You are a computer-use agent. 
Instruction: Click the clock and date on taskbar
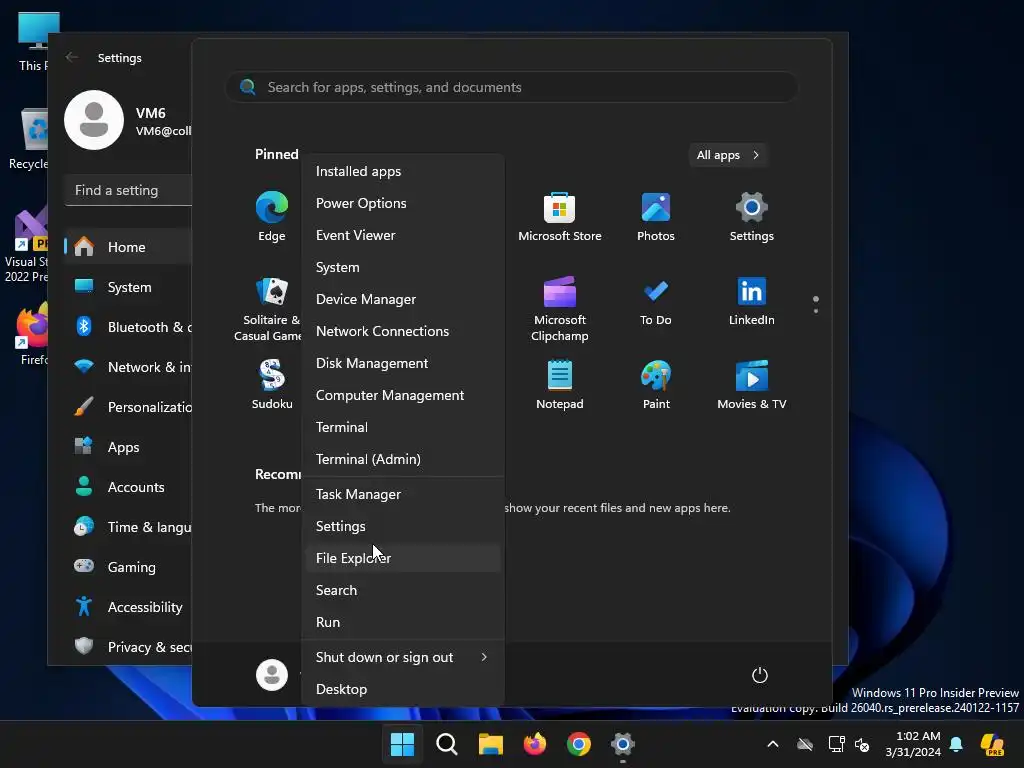pyautogui.click(x=913, y=744)
